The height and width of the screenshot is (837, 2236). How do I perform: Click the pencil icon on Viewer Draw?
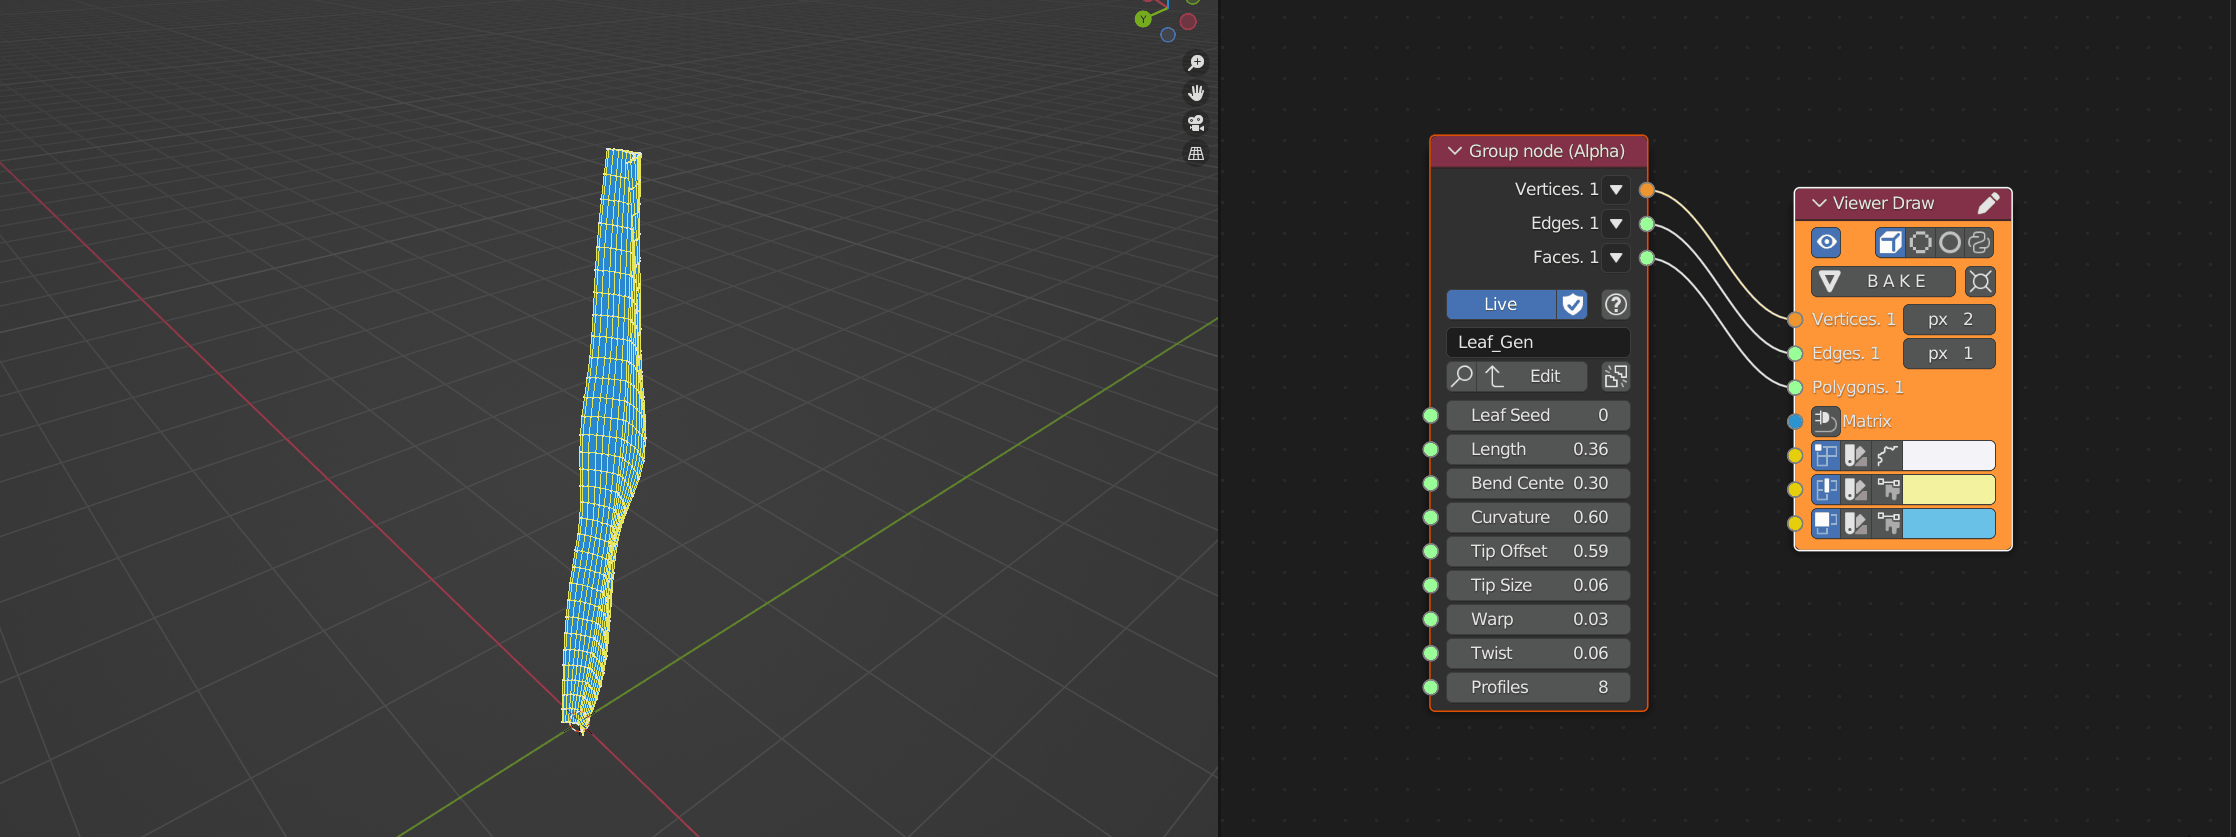1988,203
